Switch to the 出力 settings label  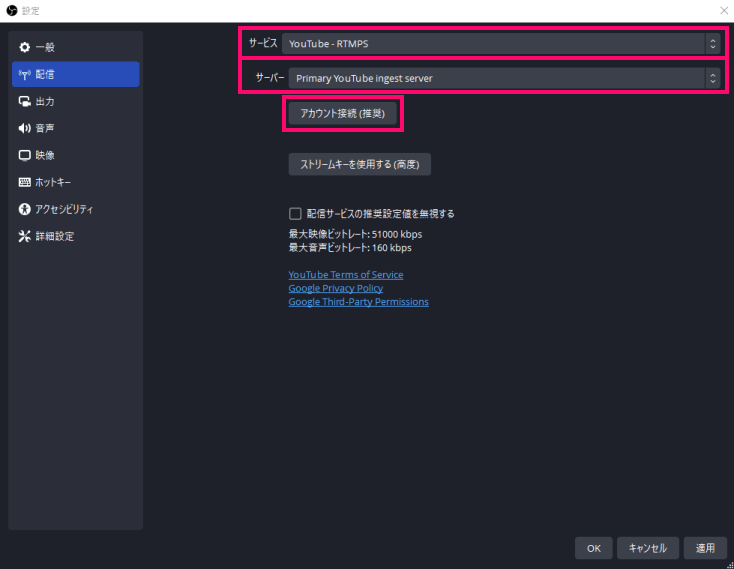[x=45, y=102]
